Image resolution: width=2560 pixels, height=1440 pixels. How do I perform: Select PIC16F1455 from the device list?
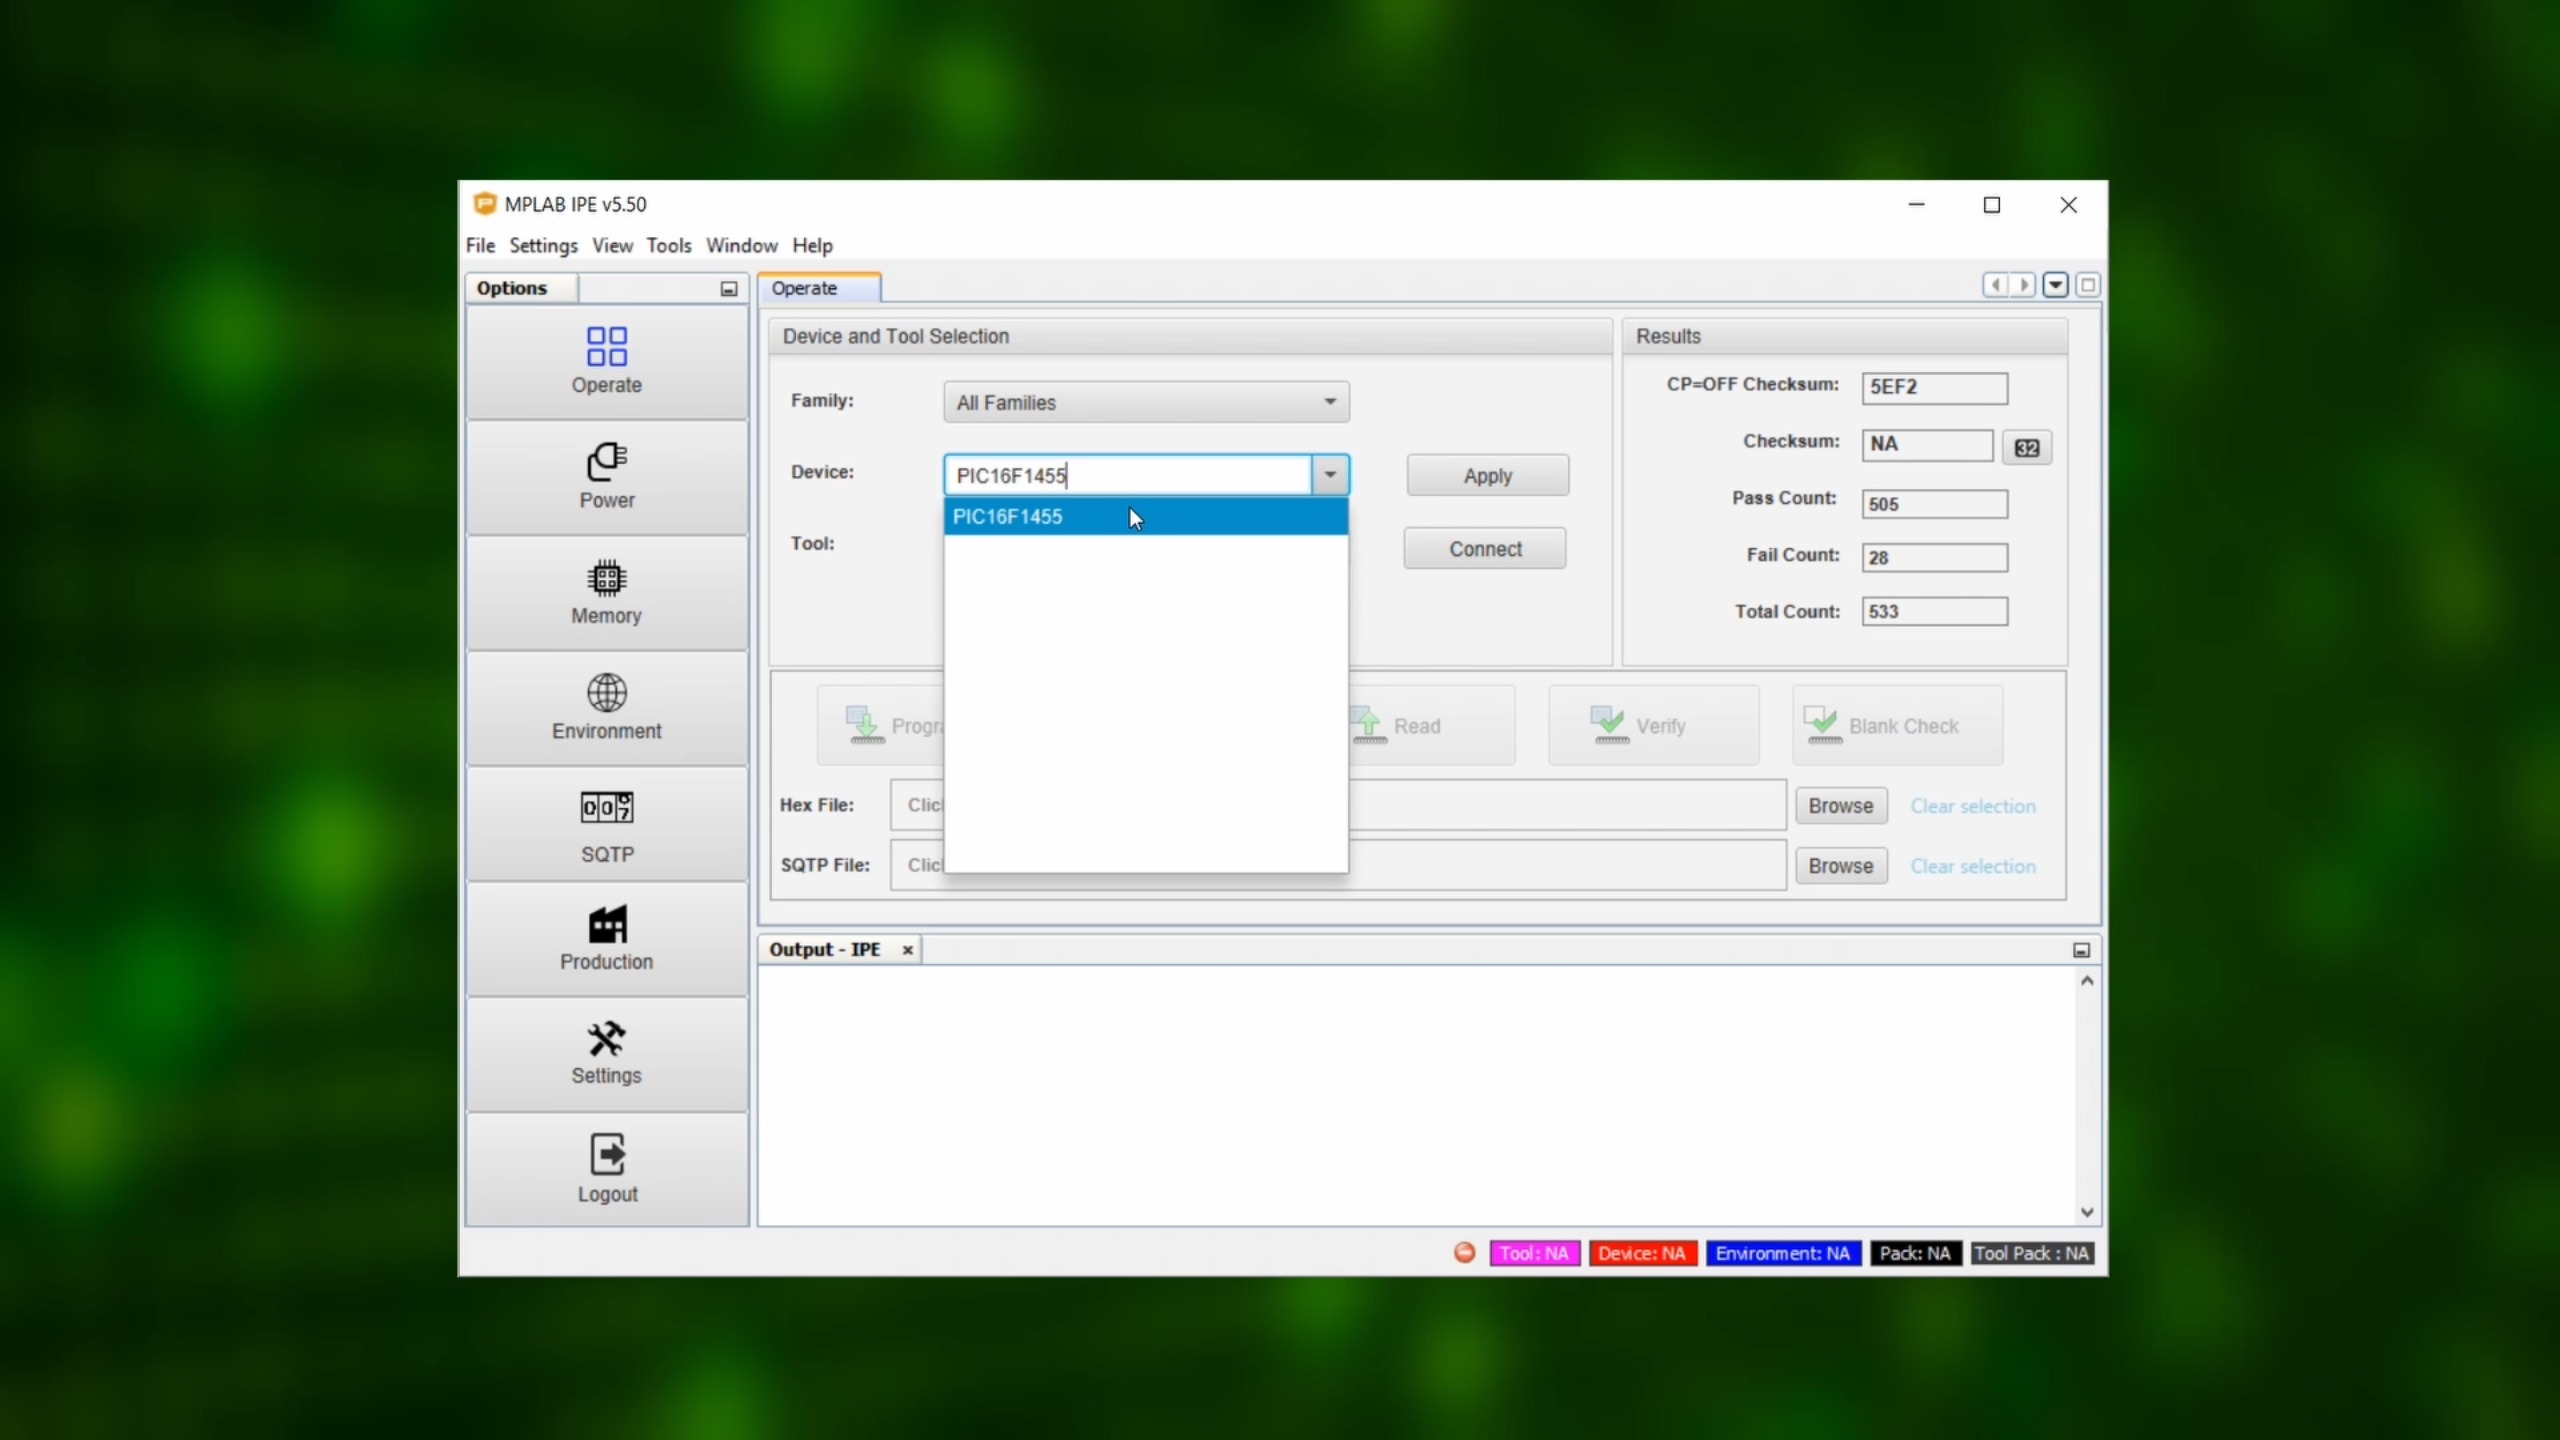1008,517
